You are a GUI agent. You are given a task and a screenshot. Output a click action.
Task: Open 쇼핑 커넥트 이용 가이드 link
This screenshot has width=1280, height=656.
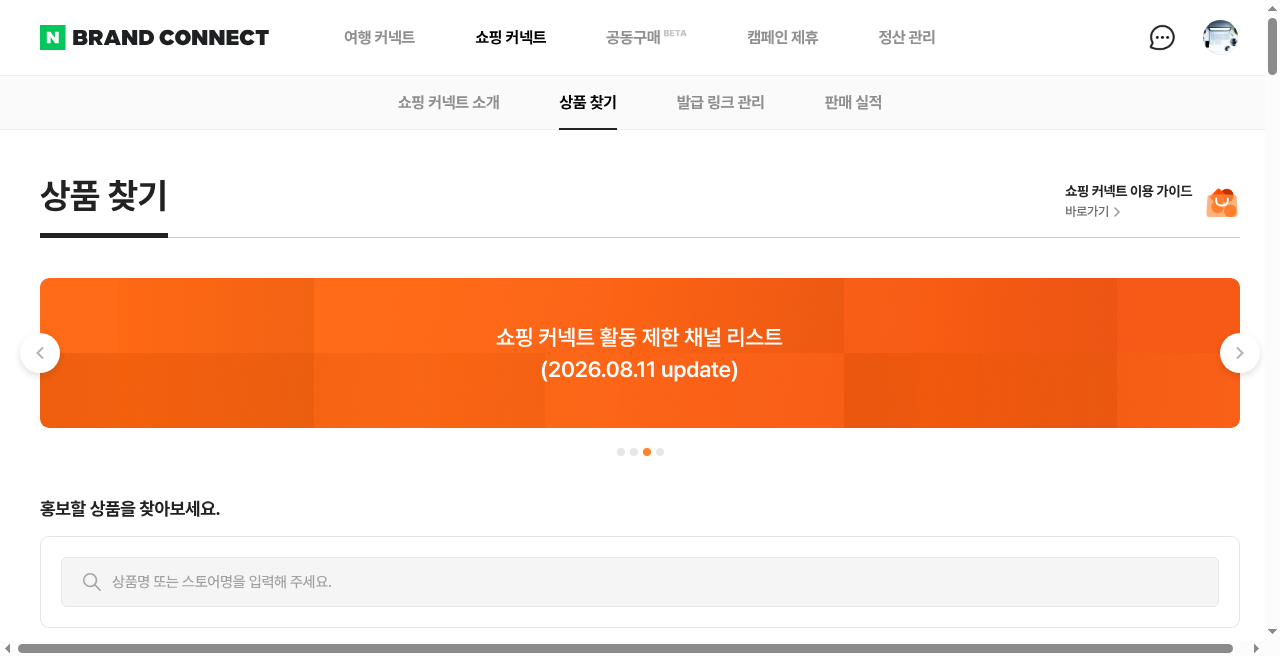[x=1128, y=191]
